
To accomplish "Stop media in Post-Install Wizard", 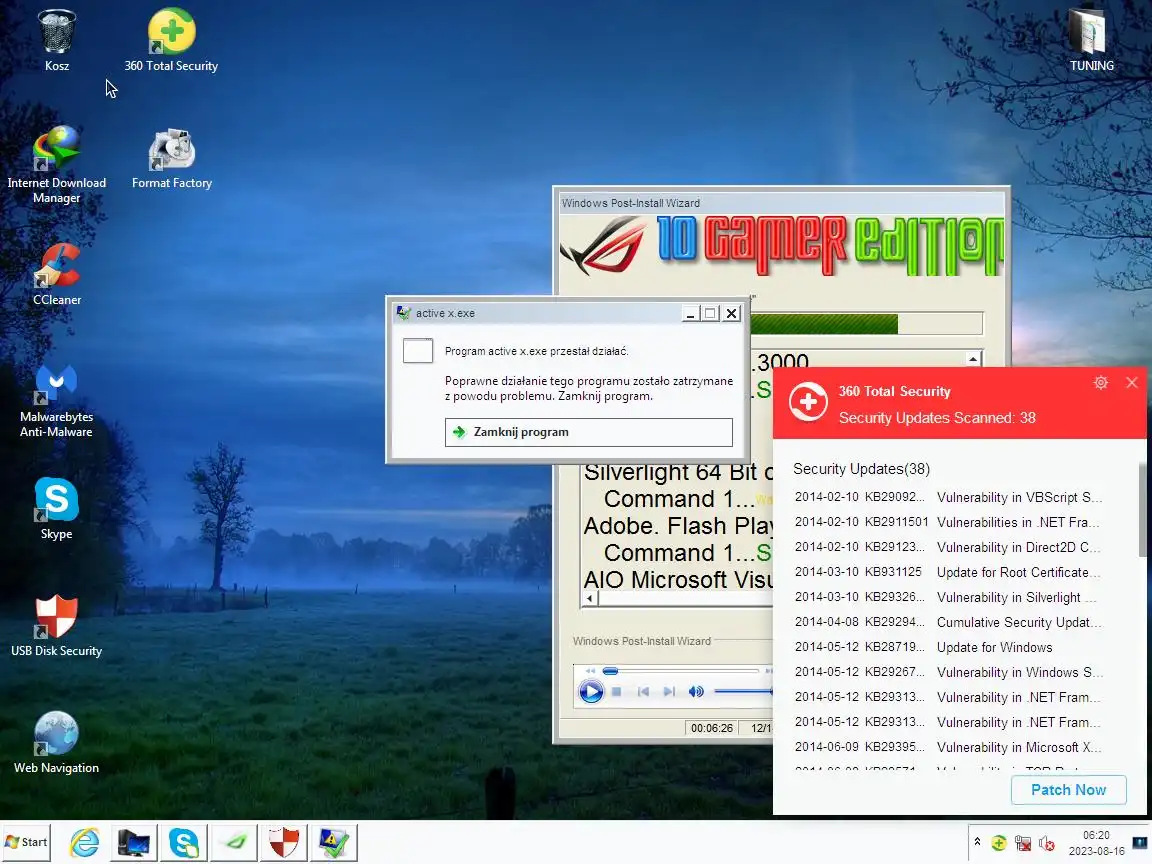I will pos(616,691).
